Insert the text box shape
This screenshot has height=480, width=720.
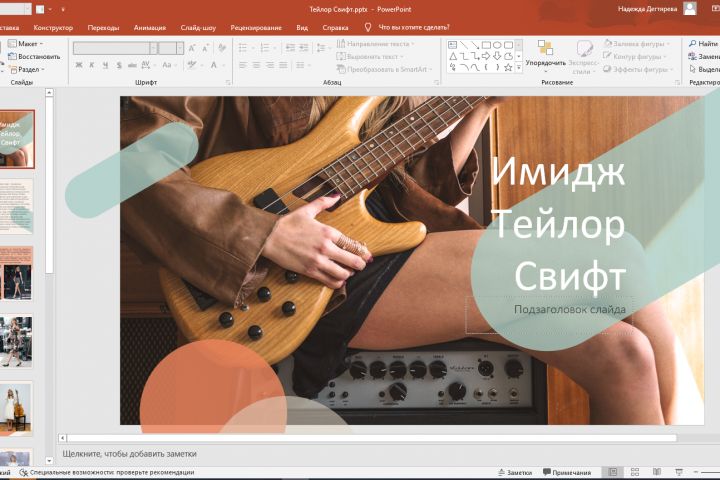[452, 45]
